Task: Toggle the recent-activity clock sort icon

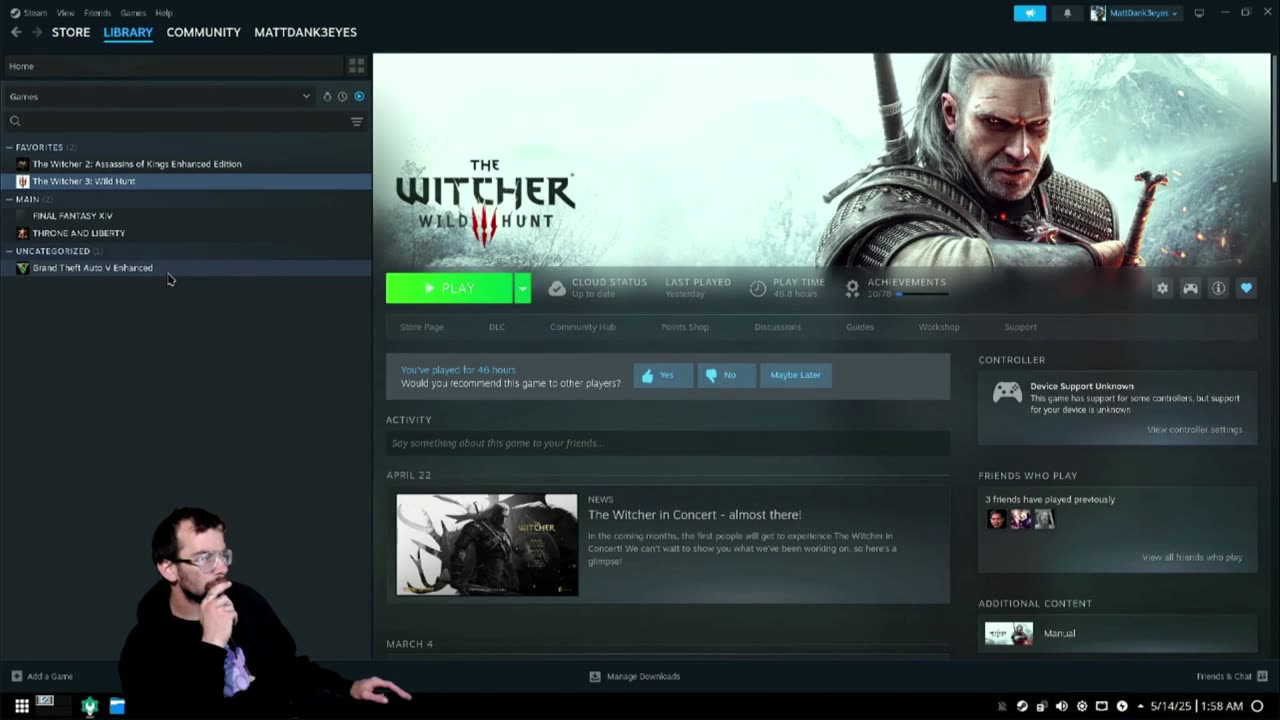Action: click(342, 97)
